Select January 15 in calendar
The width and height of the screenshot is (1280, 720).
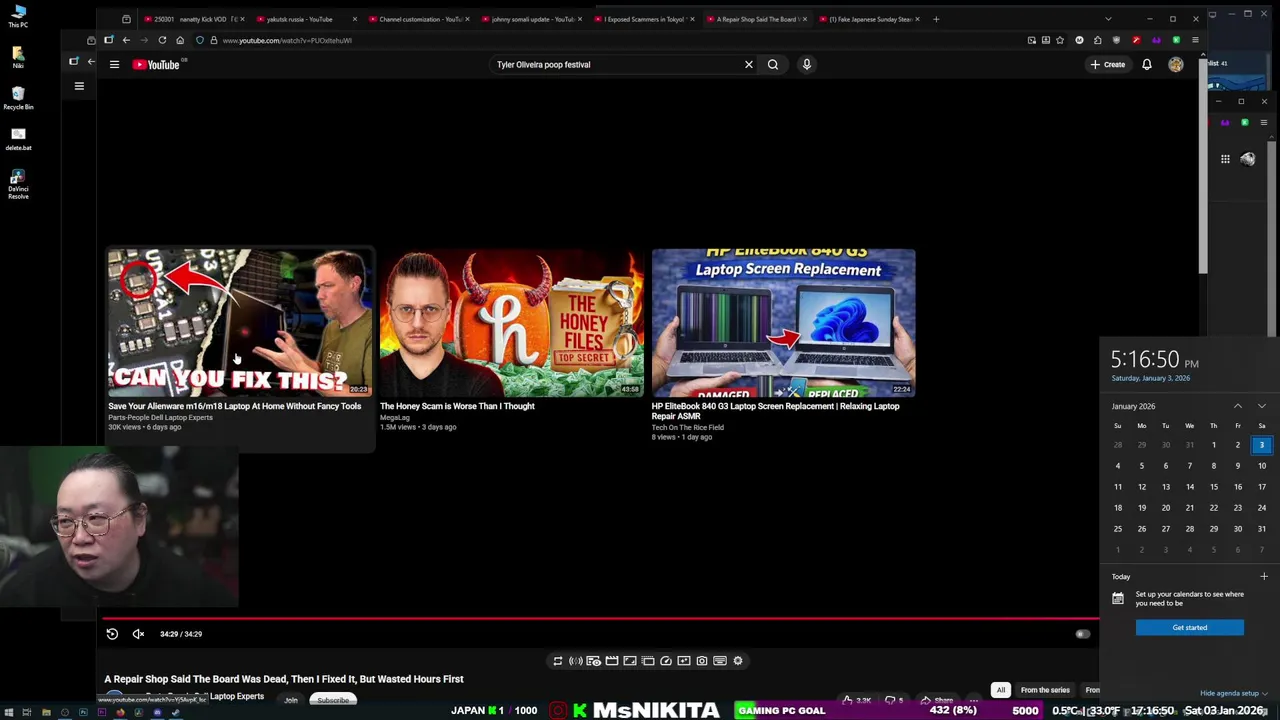1214,487
